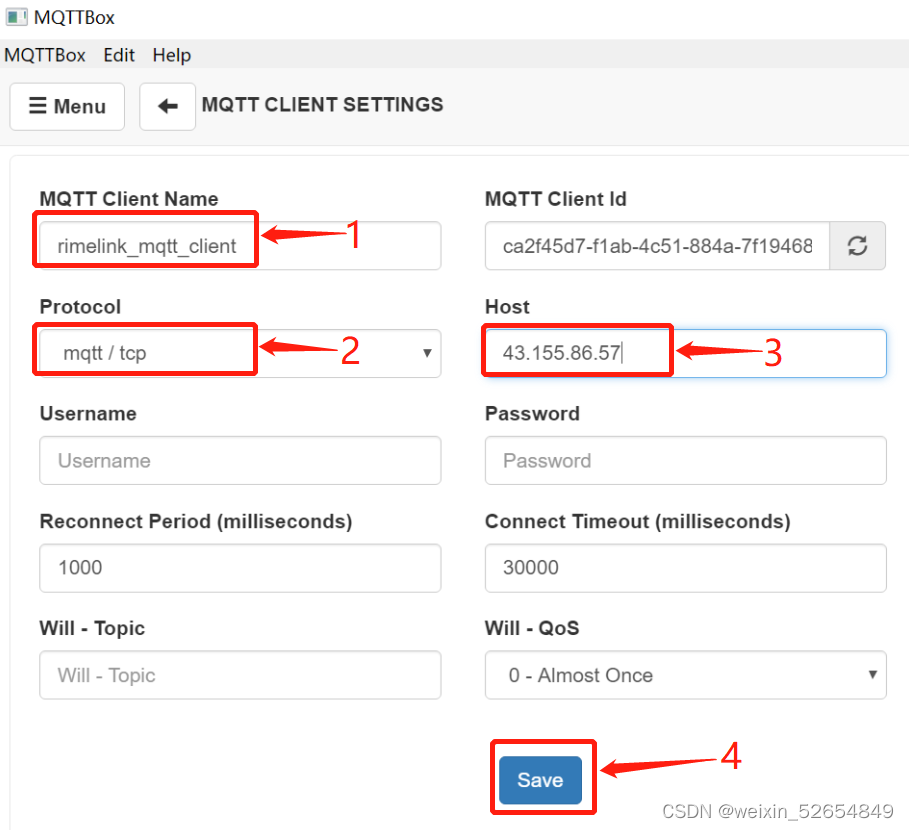Click the Will - Topic input field
The height and width of the screenshot is (830, 909).
click(240, 675)
